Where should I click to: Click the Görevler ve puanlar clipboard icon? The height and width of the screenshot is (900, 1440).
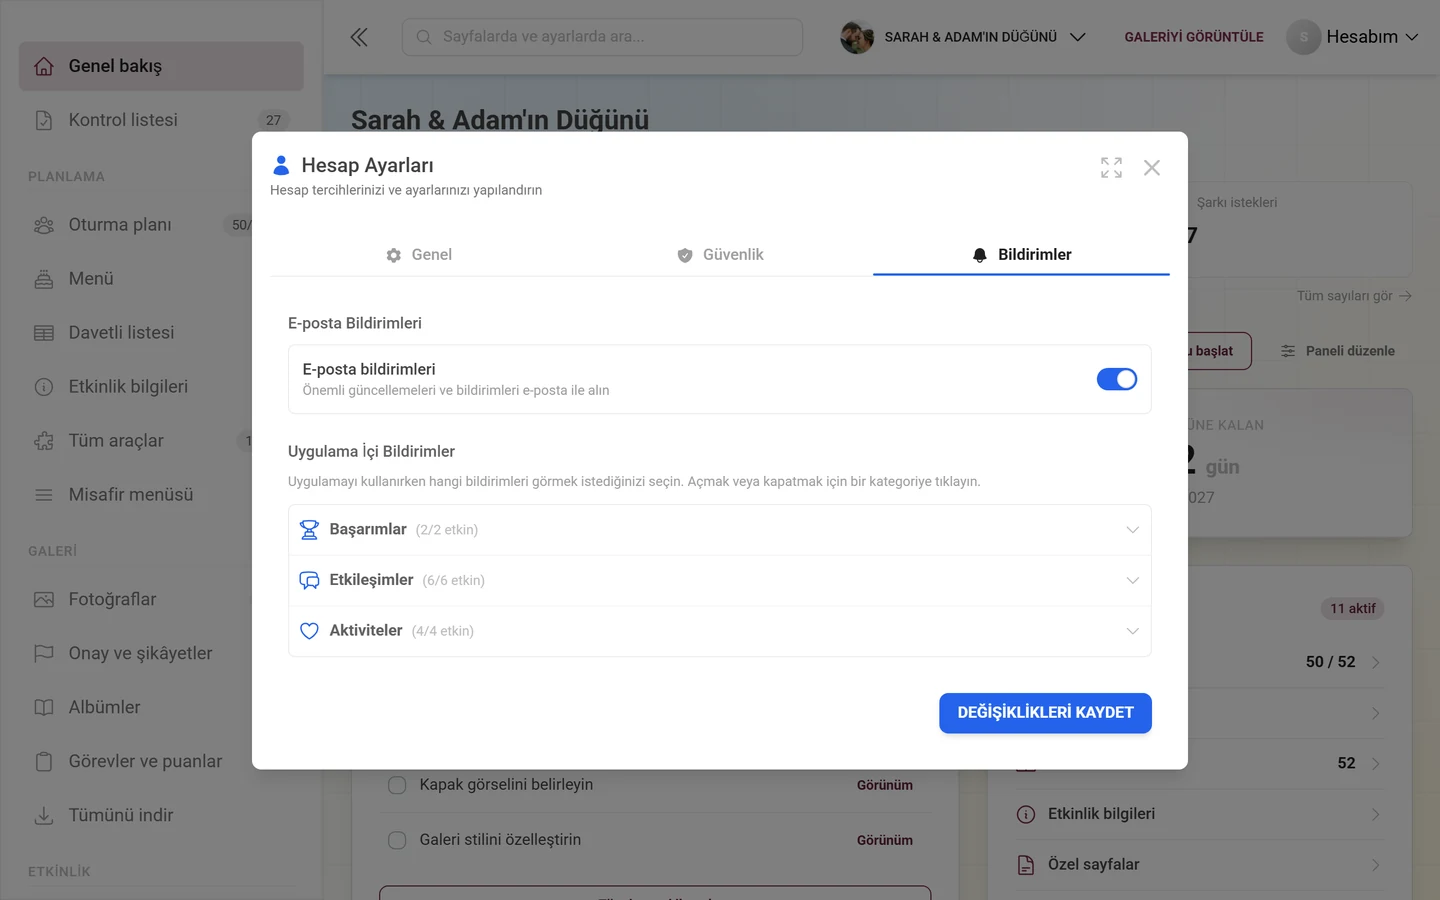pos(44,762)
